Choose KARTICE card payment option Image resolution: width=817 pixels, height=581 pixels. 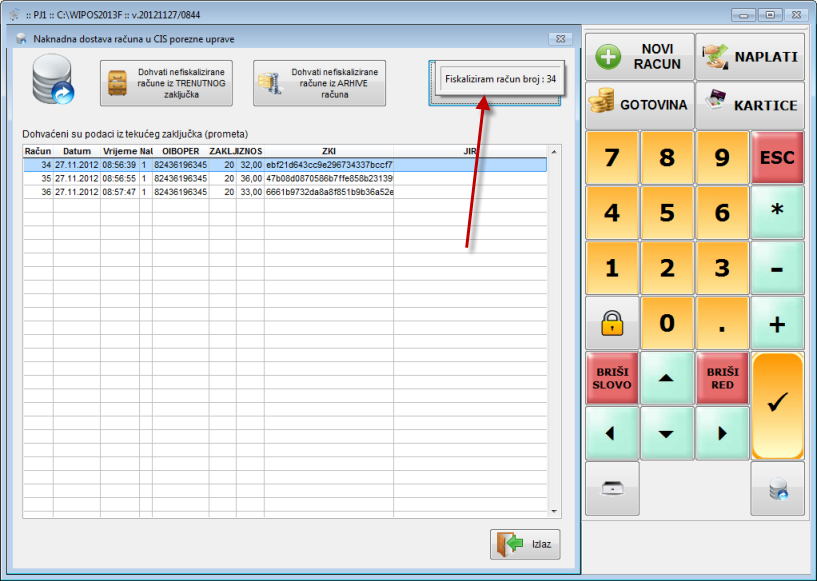coord(750,104)
